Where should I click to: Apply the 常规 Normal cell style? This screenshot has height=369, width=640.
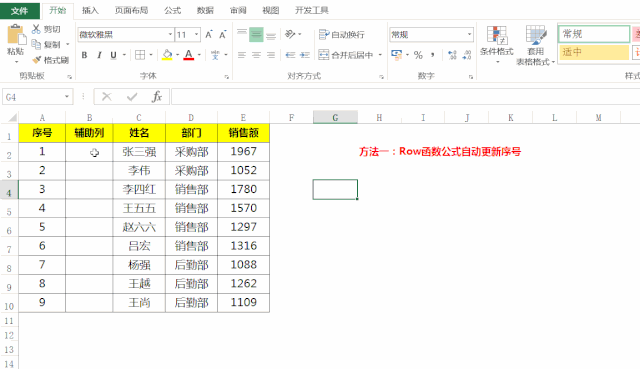(x=594, y=34)
